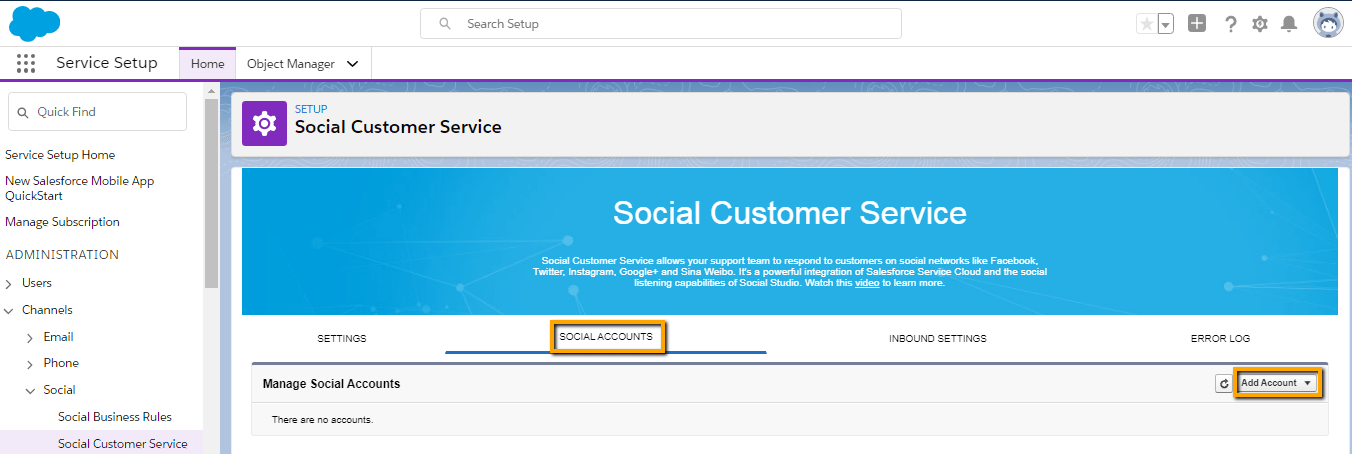Click the Salesforce cloud logo
Screen dimensions: 1352x454
(x=35, y=22)
